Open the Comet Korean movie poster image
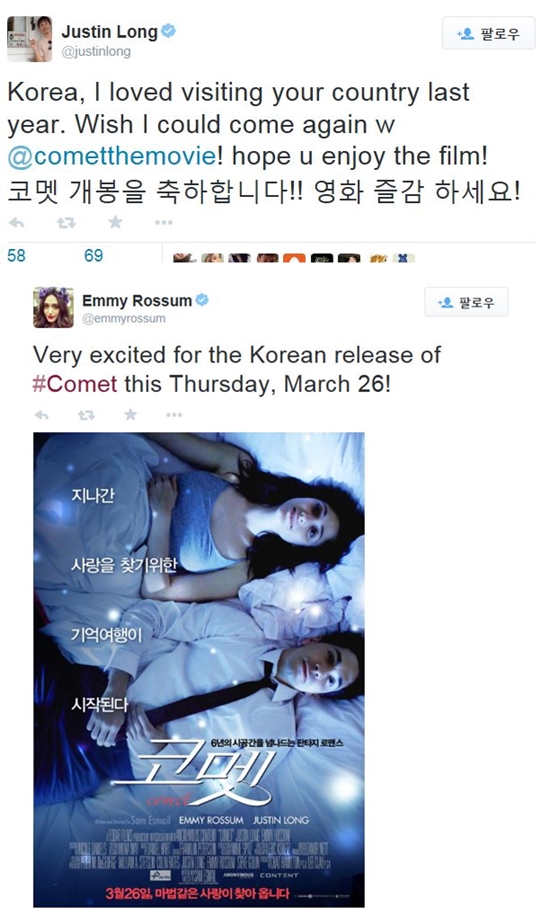Viewport: 540px width, 914px height. pyautogui.click(x=199, y=669)
